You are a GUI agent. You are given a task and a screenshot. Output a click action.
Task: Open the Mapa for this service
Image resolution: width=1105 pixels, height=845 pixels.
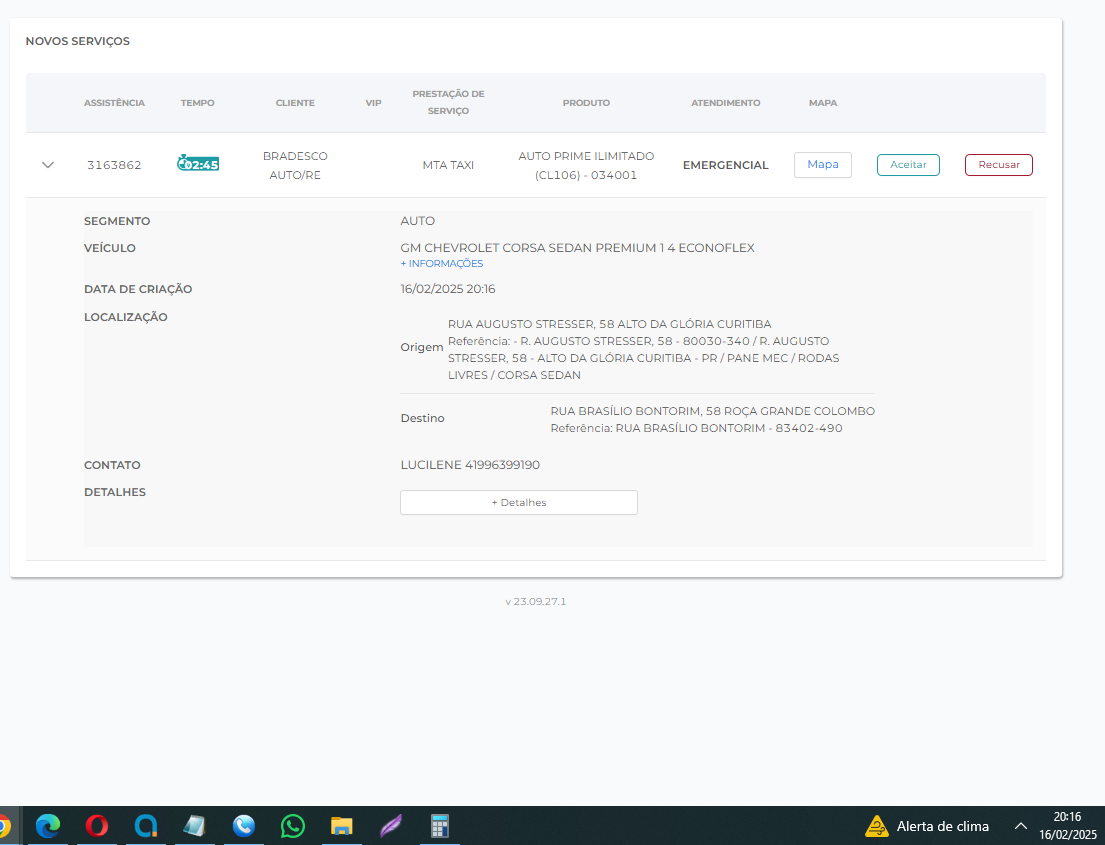click(822, 165)
